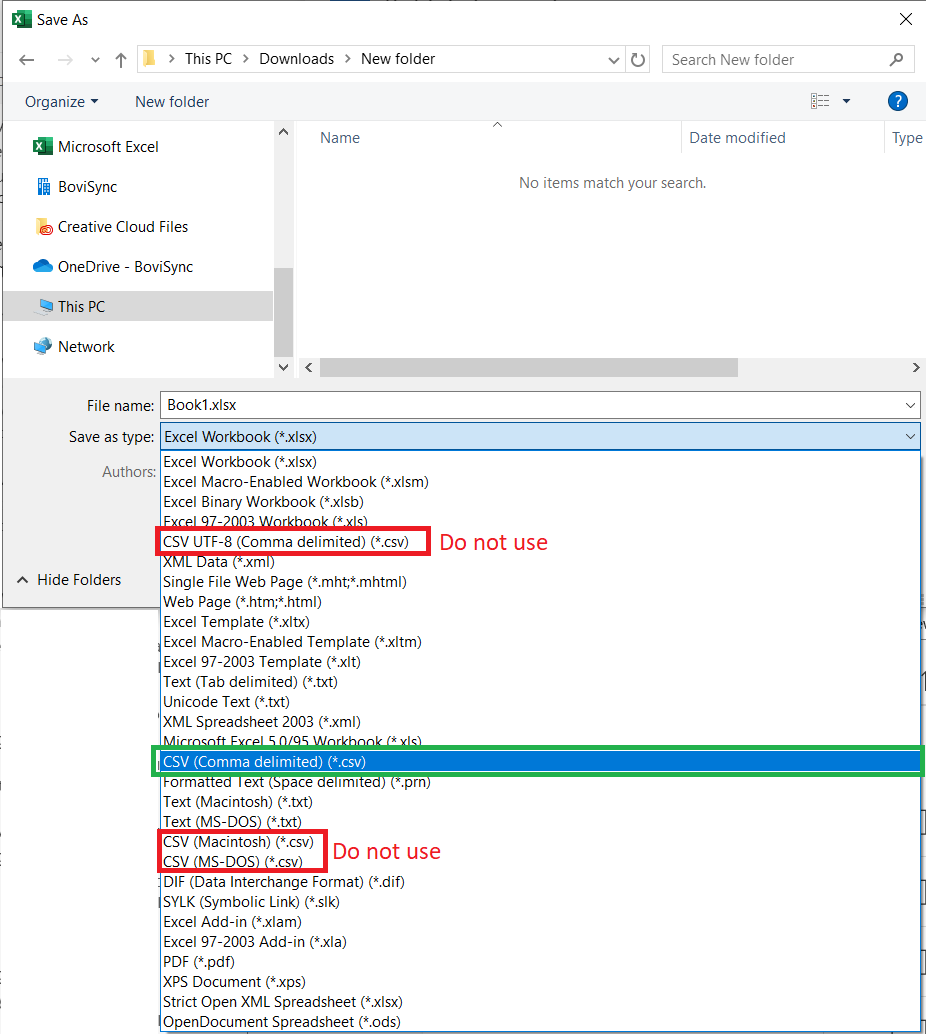Viewport: 926px width, 1036px height.
Task: Choose Excel Workbook (*.xlsx) from the list
Action: click(x=541, y=462)
